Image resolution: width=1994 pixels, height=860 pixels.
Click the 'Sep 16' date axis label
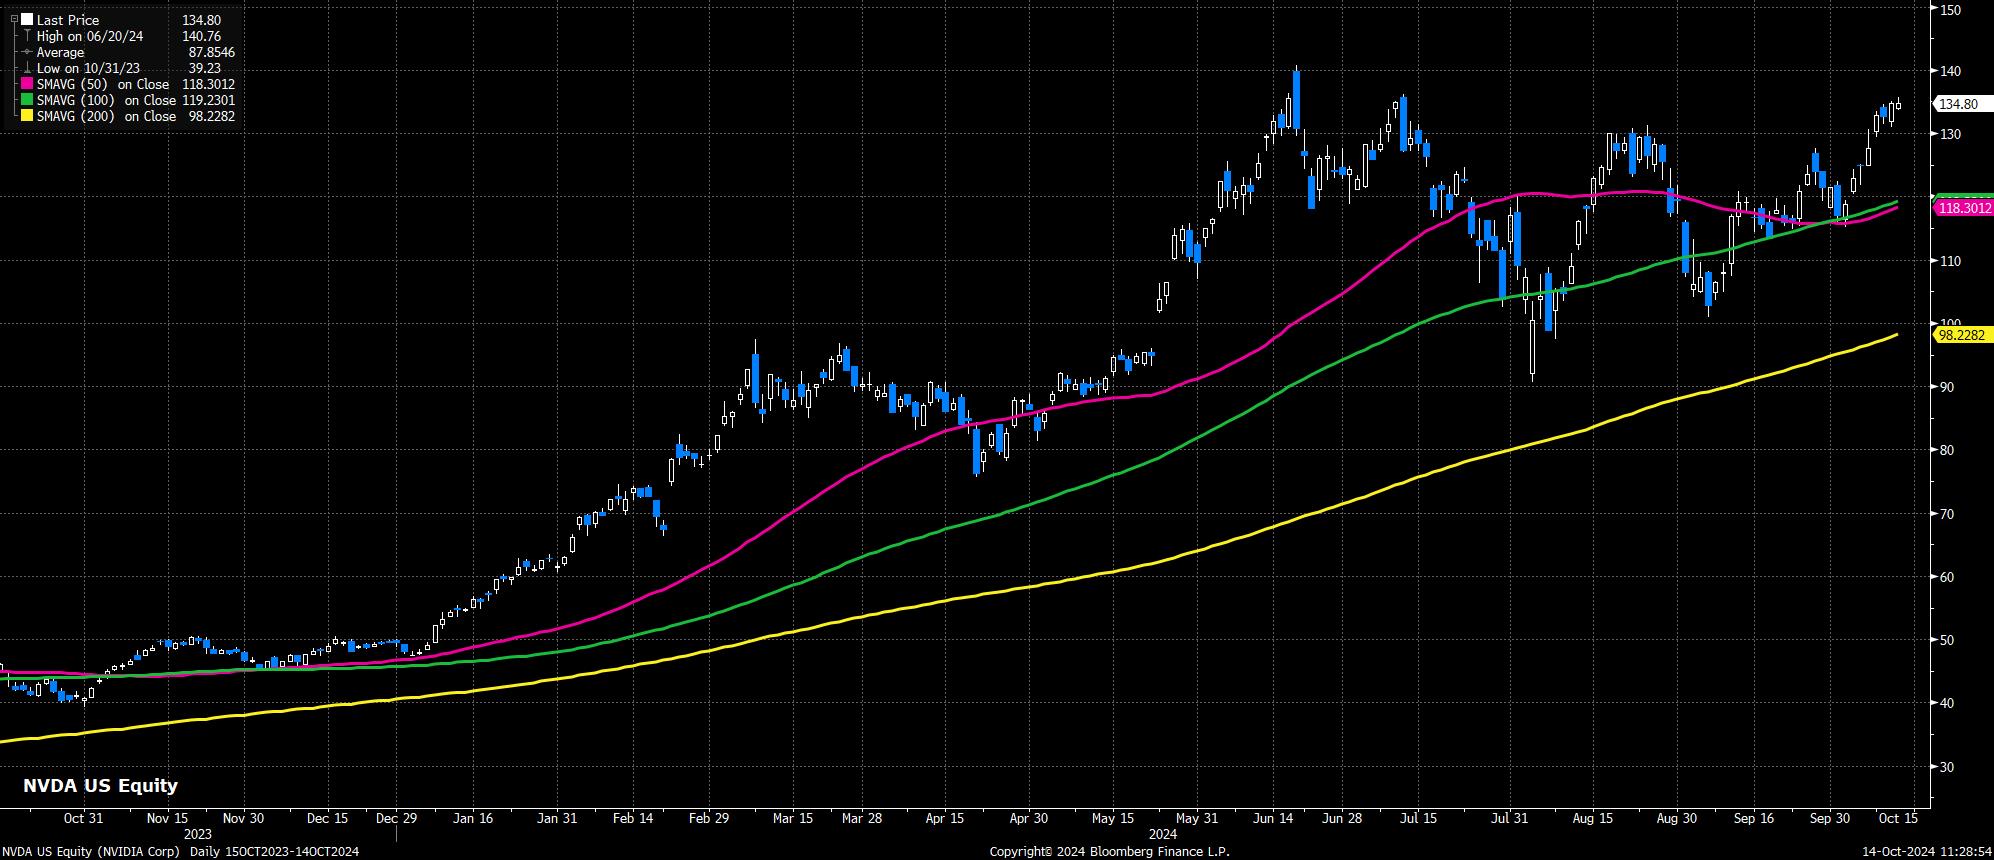1753,818
